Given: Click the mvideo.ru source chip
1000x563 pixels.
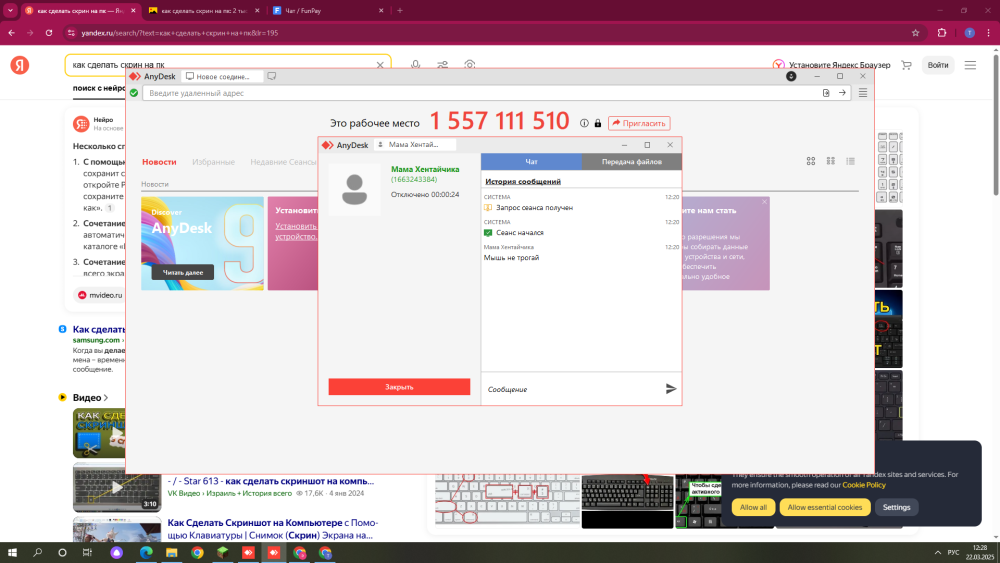Looking at the screenshot, I should tap(99, 295).
